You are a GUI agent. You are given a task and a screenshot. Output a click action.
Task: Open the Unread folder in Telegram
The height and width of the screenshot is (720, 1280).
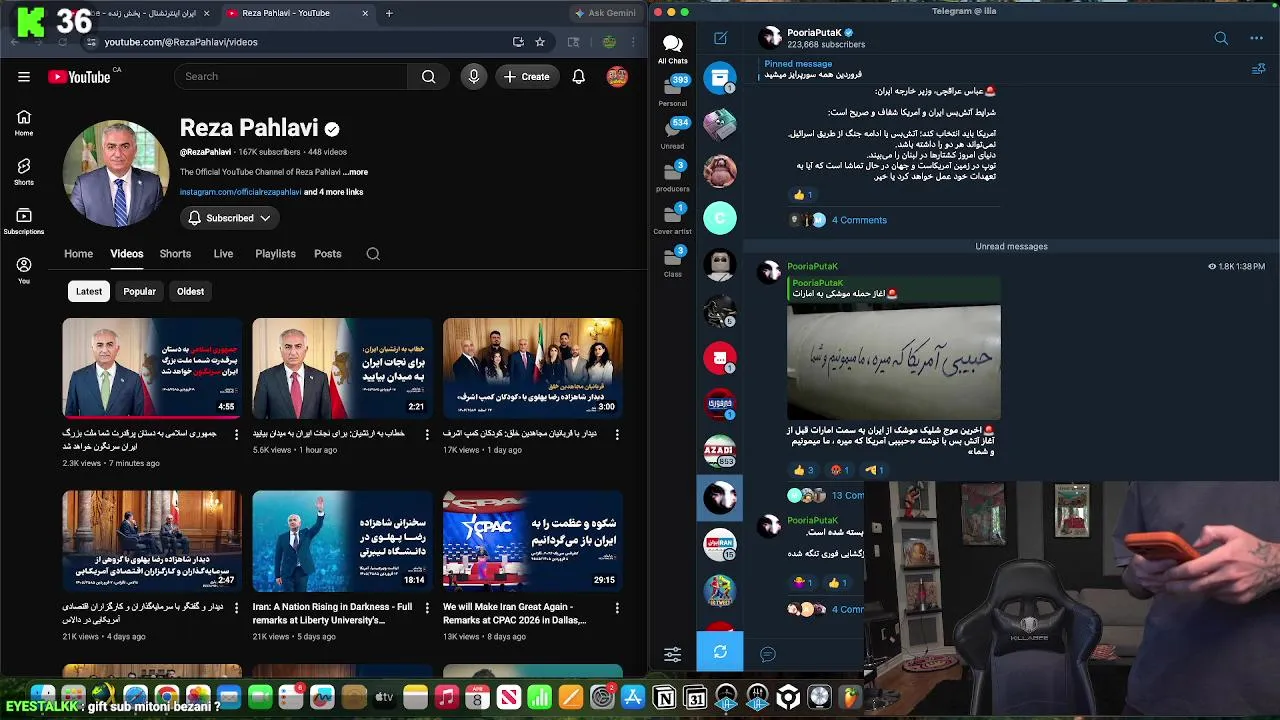coord(673,133)
